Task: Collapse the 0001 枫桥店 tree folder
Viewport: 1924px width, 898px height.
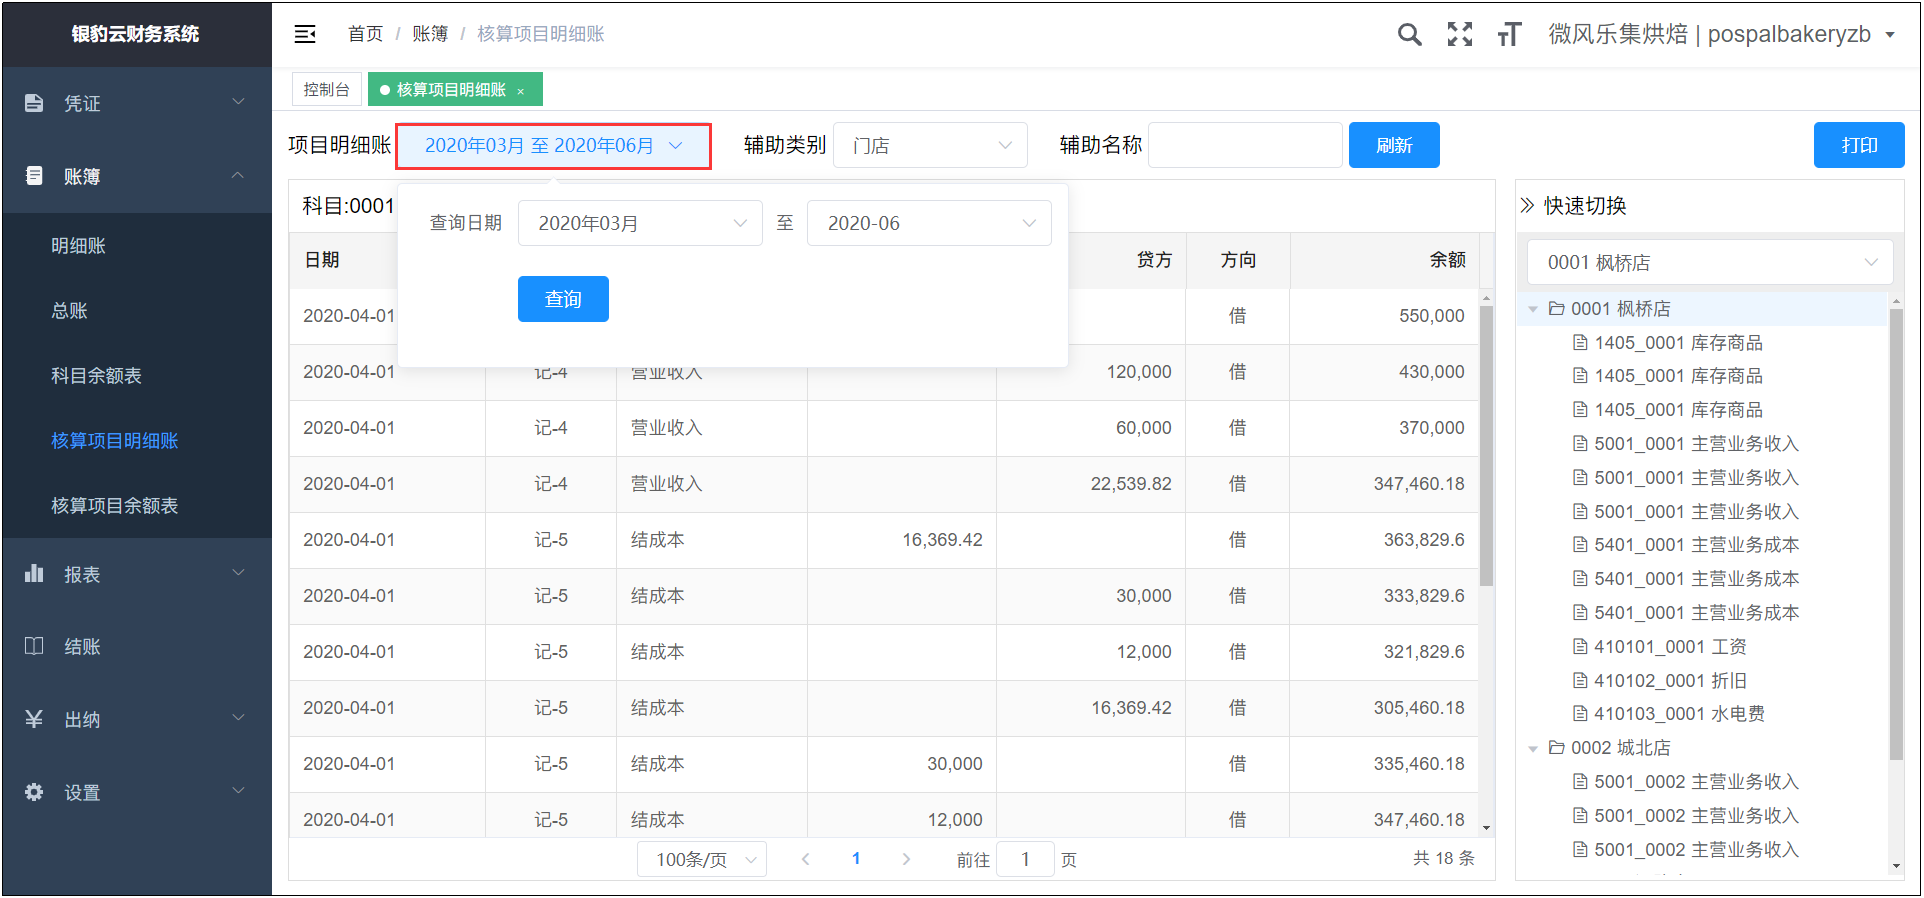Action: [x=1533, y=309]
